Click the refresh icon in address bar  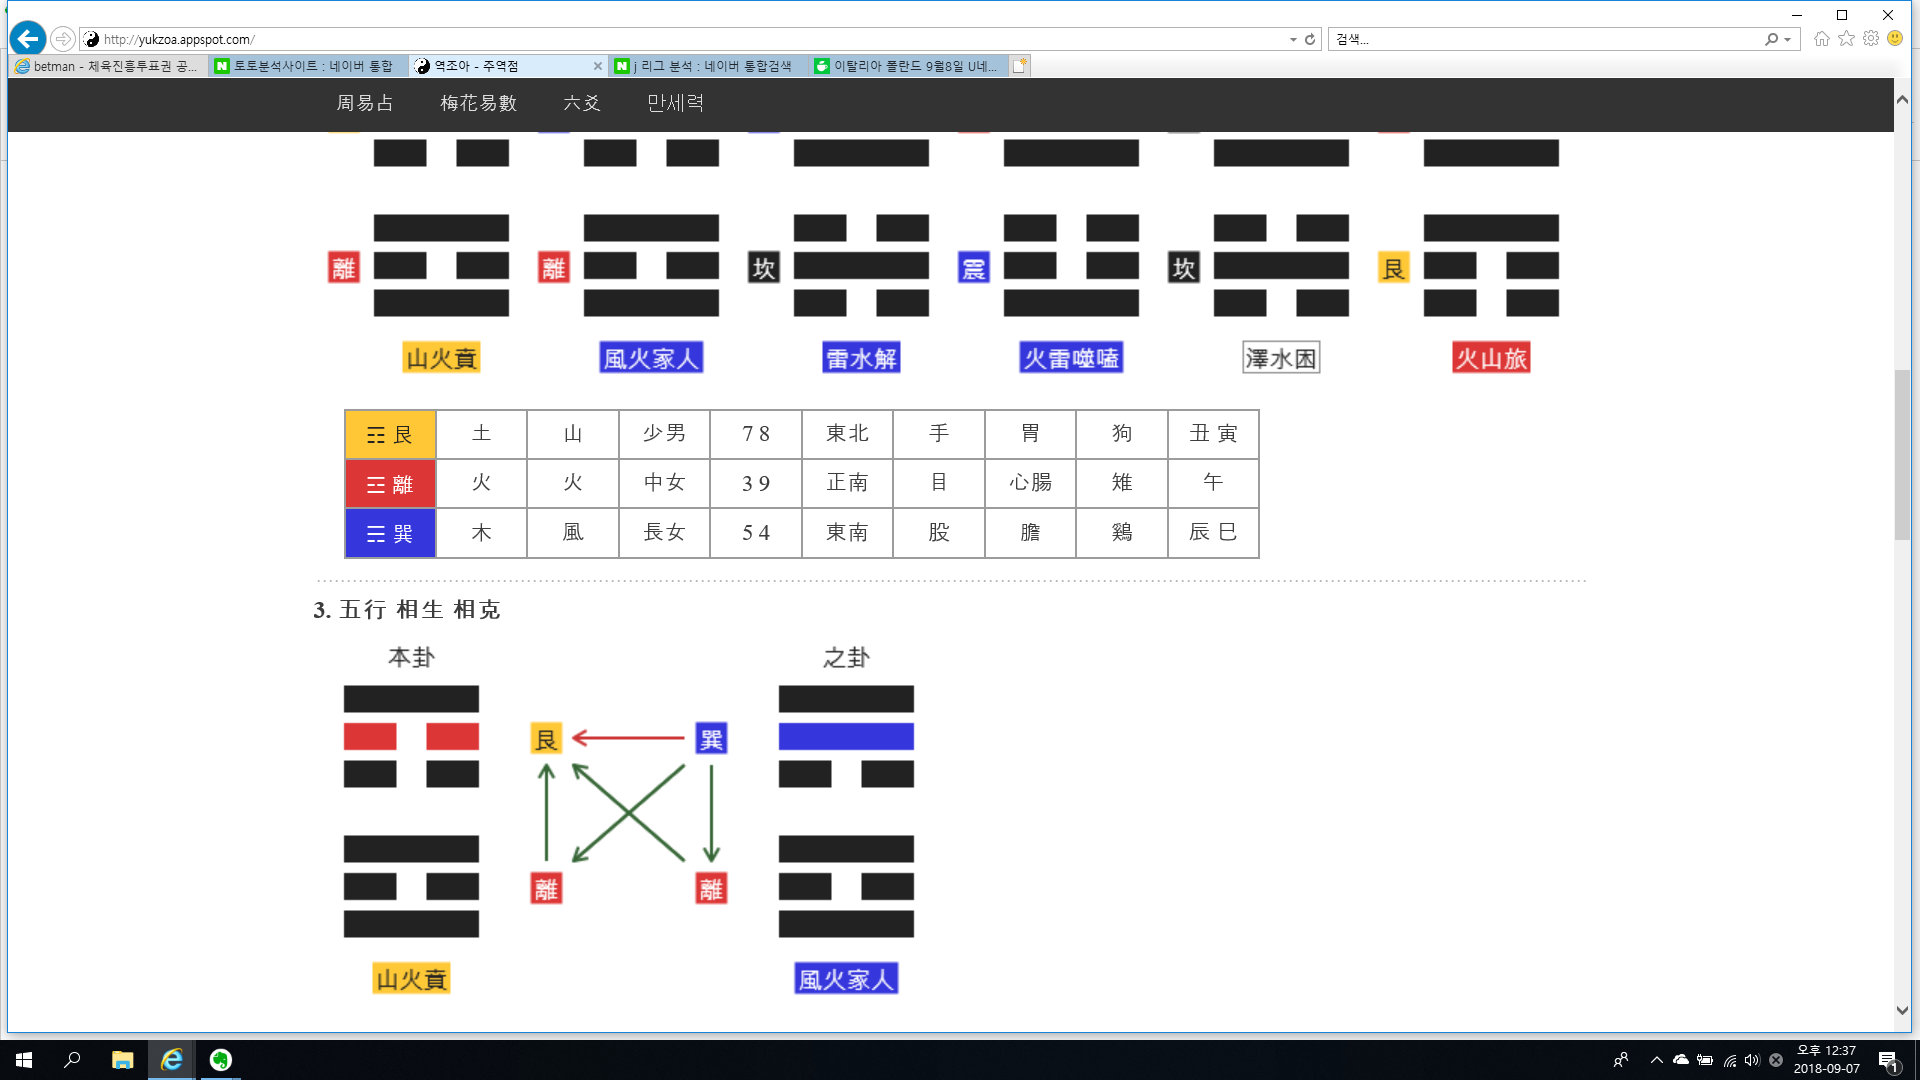click(1310, 39)
